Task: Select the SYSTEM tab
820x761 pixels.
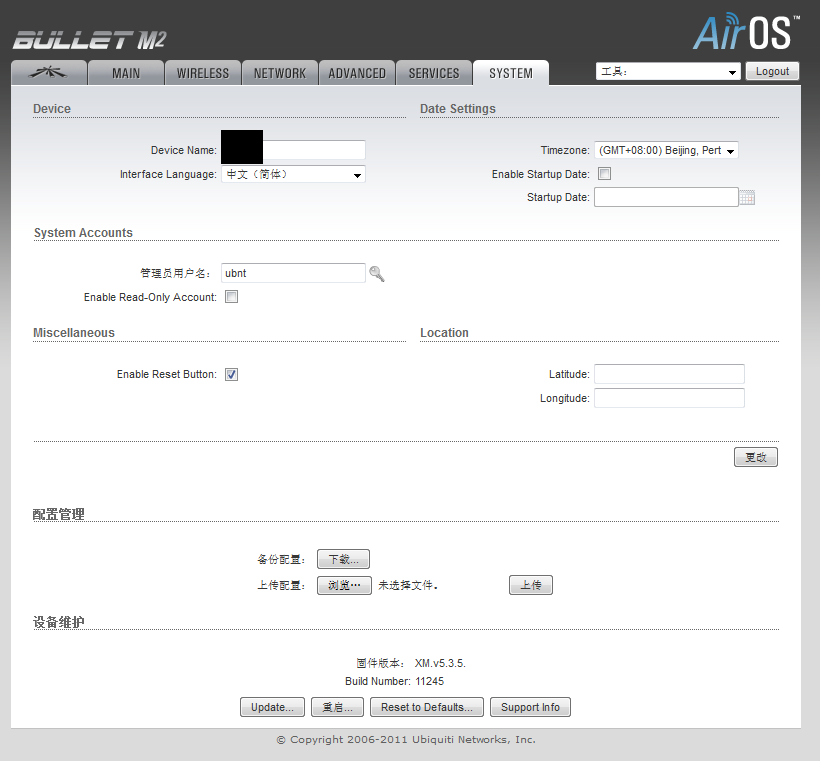Action: point(511,73)
